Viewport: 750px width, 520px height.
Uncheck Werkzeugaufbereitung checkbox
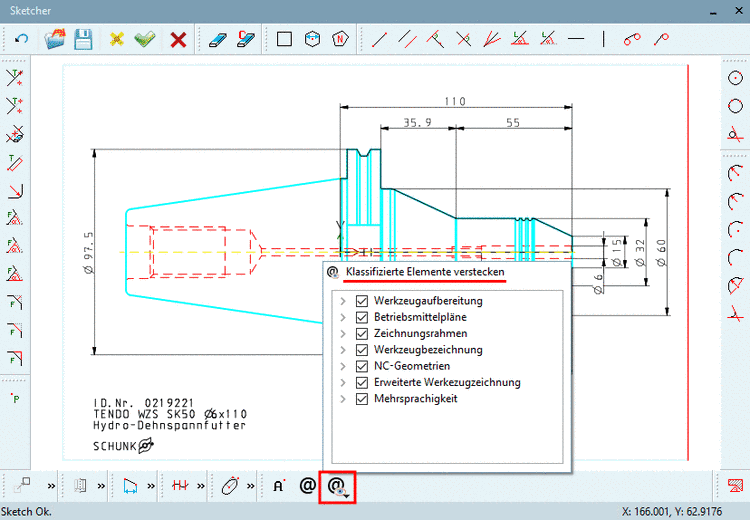pyautogui.click(x=362, y=301)
